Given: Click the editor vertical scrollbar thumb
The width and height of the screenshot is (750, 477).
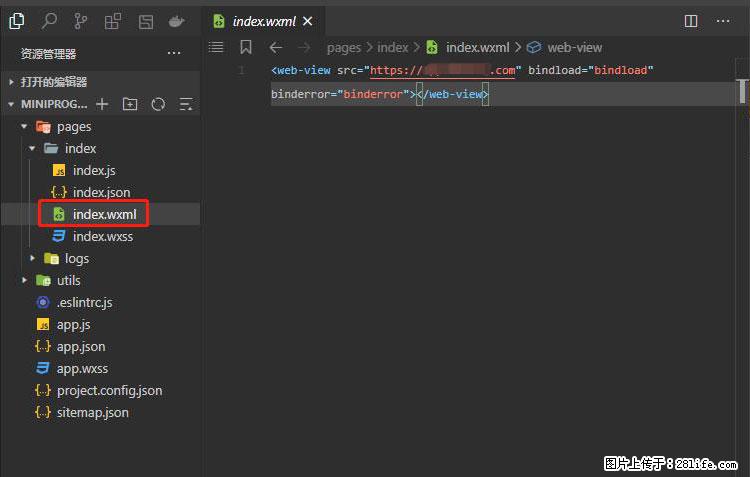Looking at the screenshot, I should coord(743,90).
